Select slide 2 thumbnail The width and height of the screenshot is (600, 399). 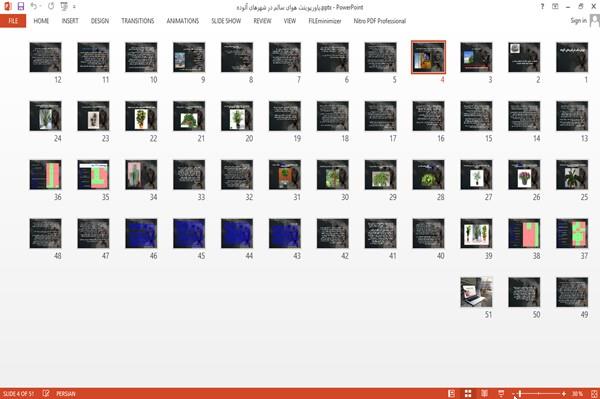point(524,57)
